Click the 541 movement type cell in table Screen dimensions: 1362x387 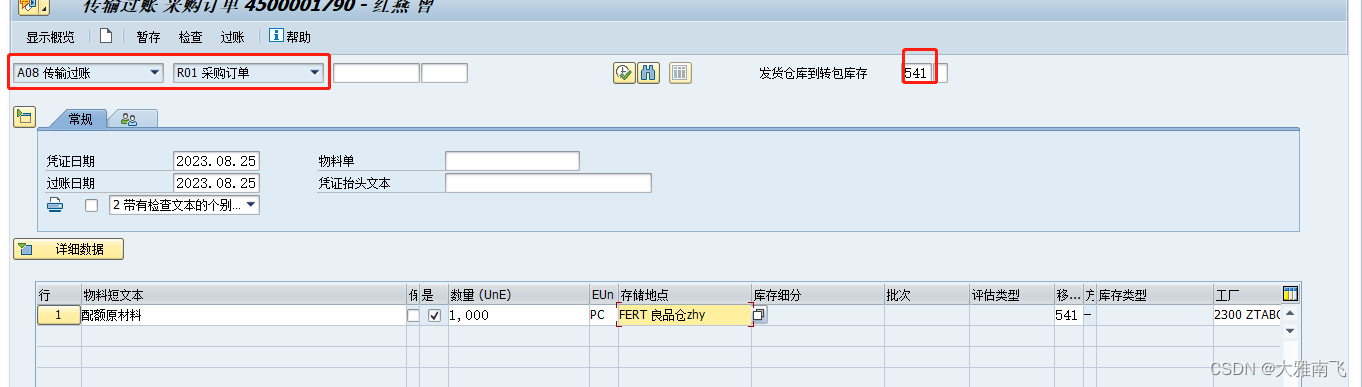(x=1068, y=315)
